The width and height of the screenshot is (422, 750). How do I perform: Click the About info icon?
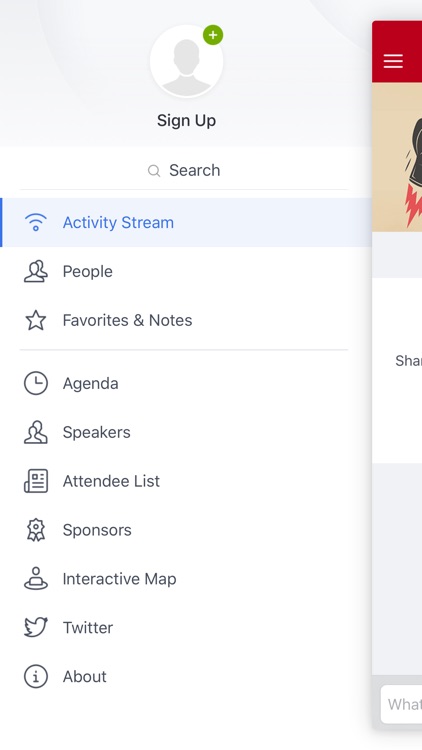(x=36, y=676)
